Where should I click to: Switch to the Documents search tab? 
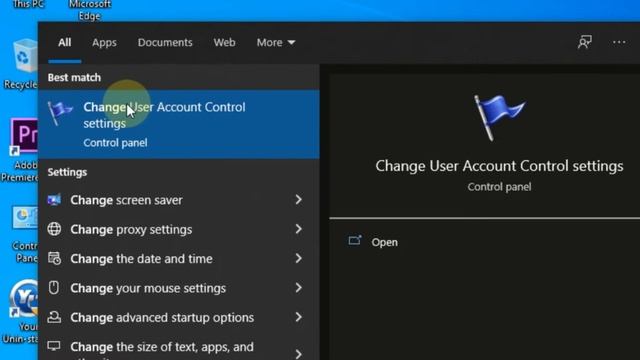165,42
